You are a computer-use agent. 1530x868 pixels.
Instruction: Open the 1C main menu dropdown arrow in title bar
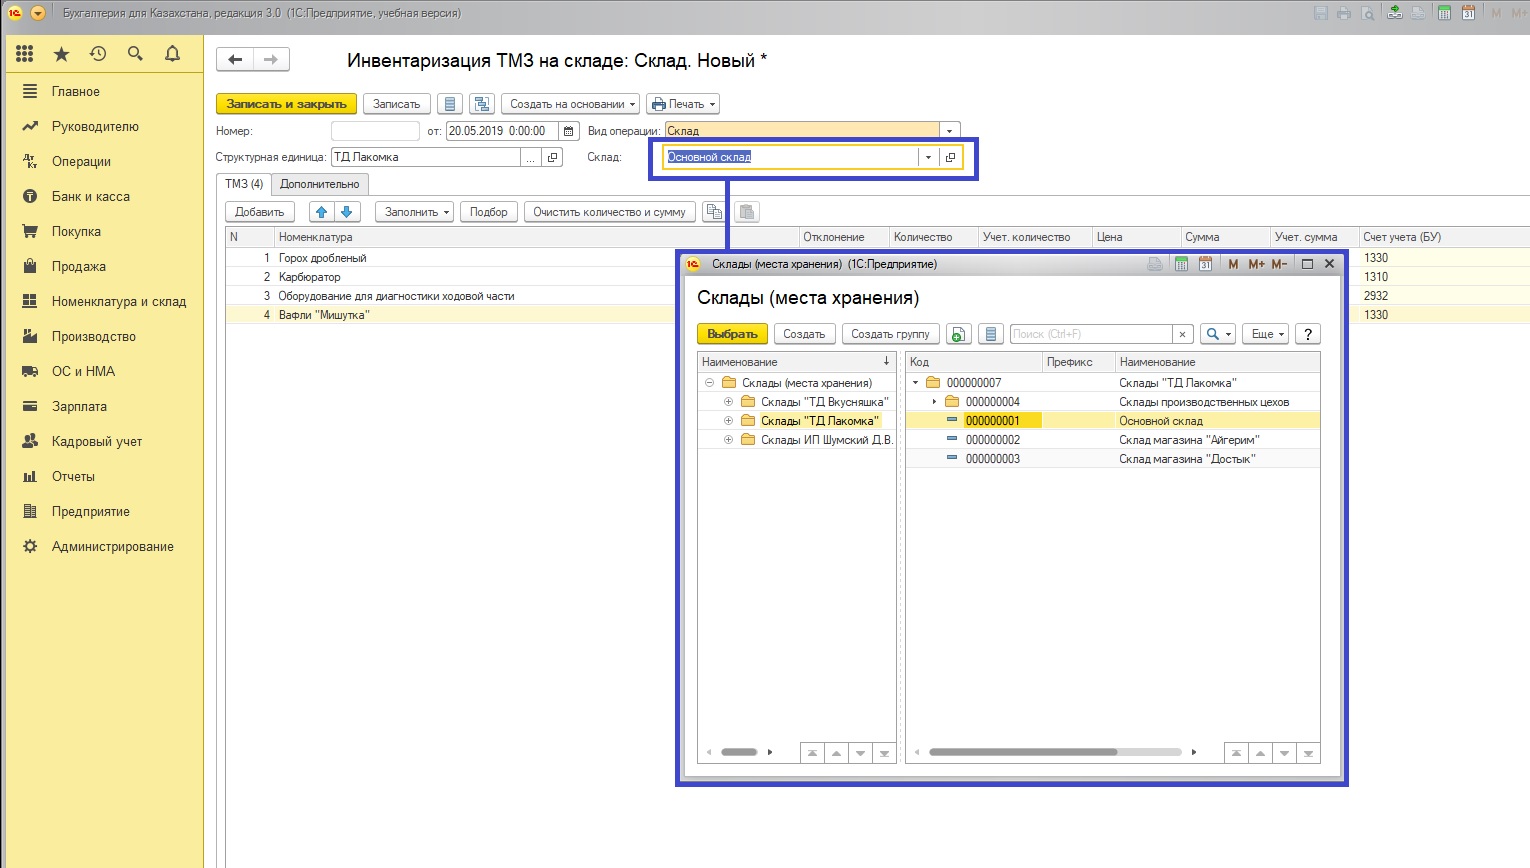(x=37, y=13)
